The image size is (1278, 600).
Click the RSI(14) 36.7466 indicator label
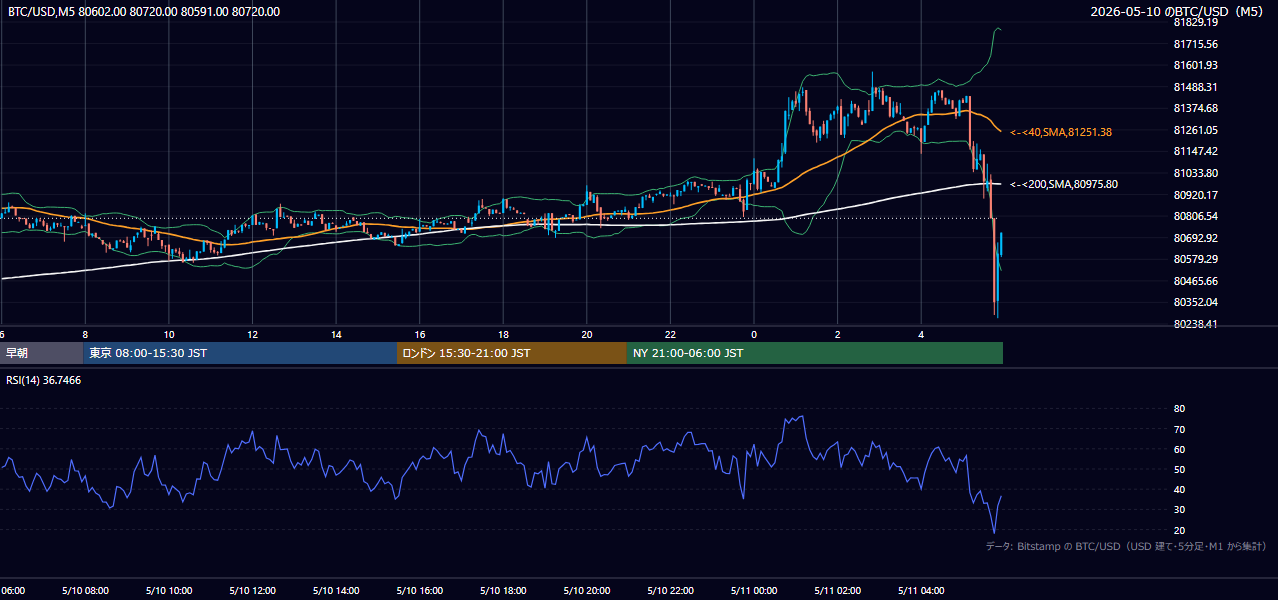tap(44, 380)
